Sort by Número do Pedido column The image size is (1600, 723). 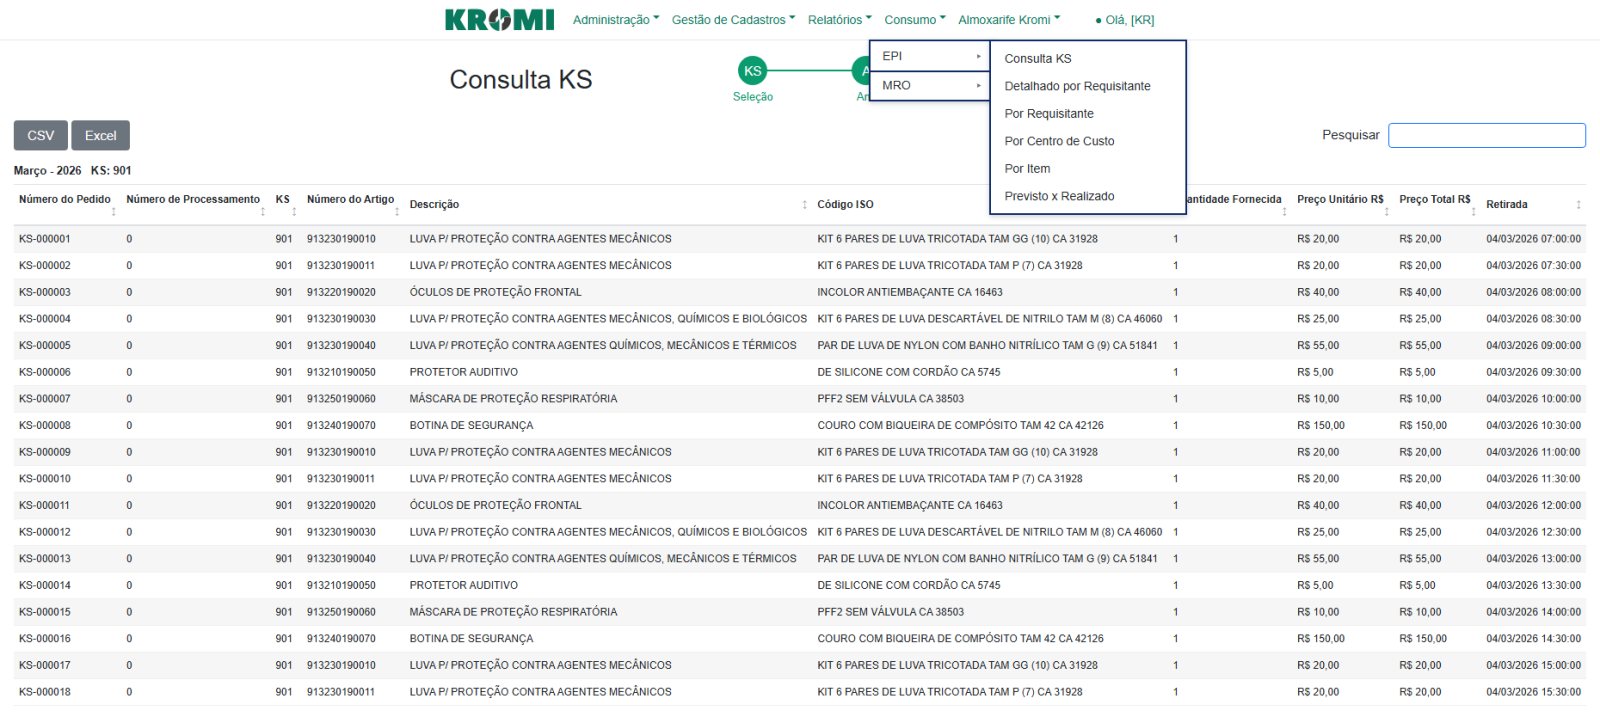point(67,203)
